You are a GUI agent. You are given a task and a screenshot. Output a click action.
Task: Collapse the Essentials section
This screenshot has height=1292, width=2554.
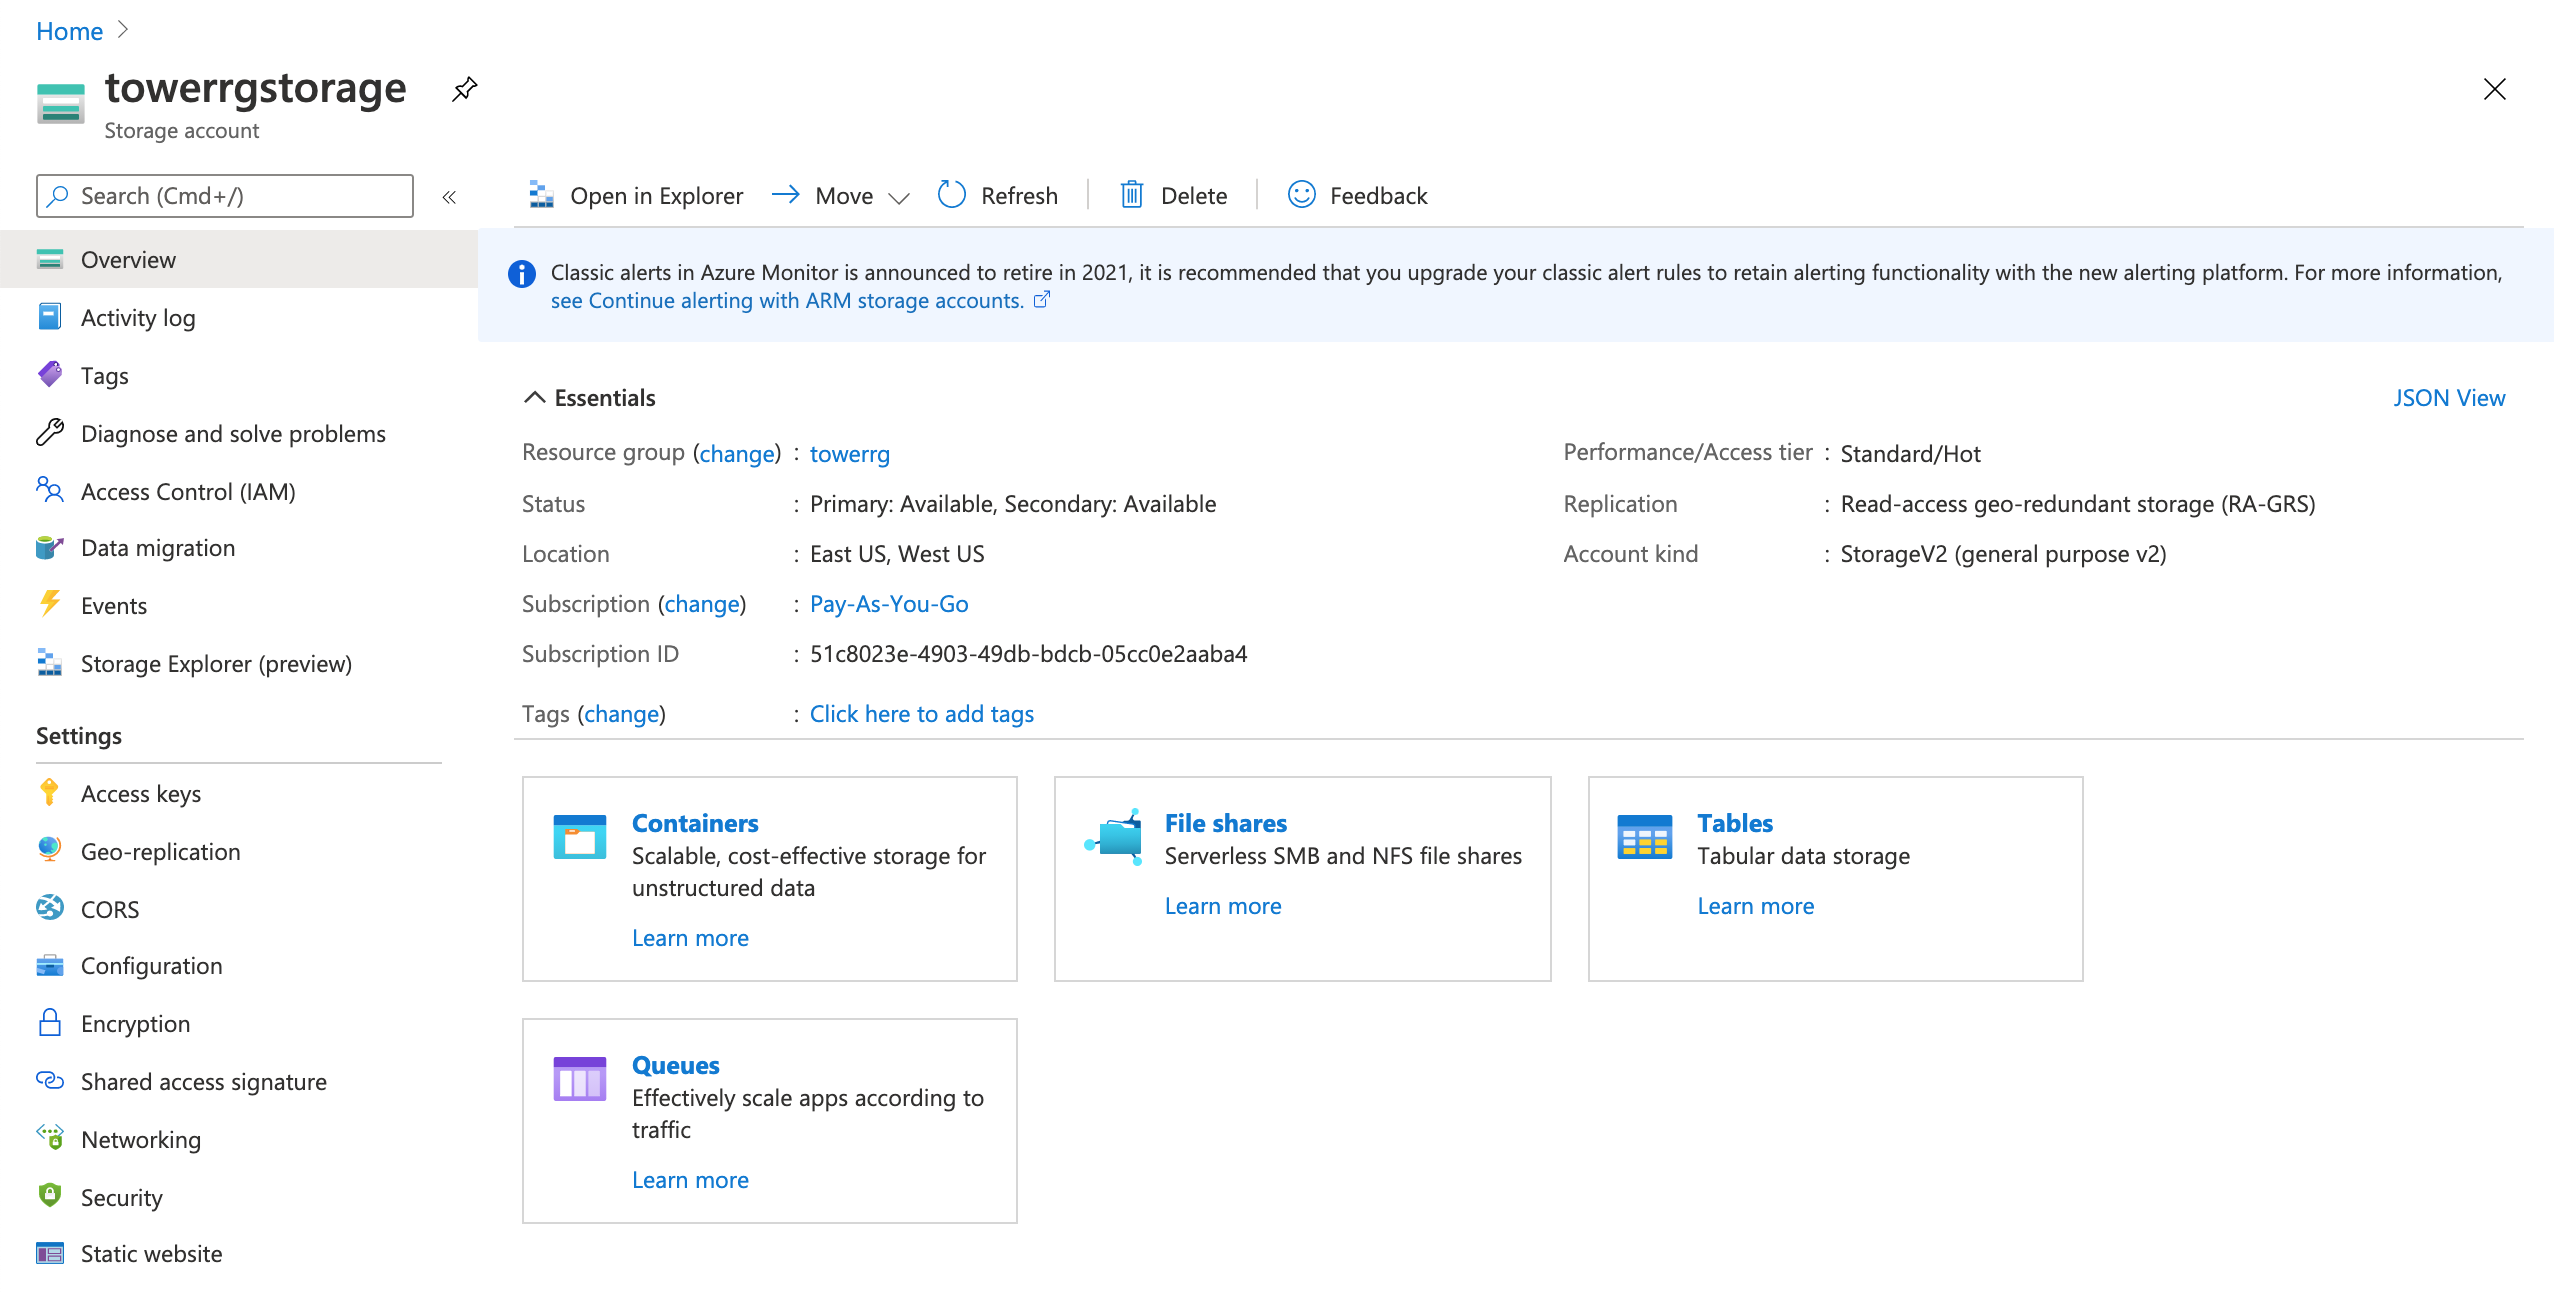coord(535,398)
